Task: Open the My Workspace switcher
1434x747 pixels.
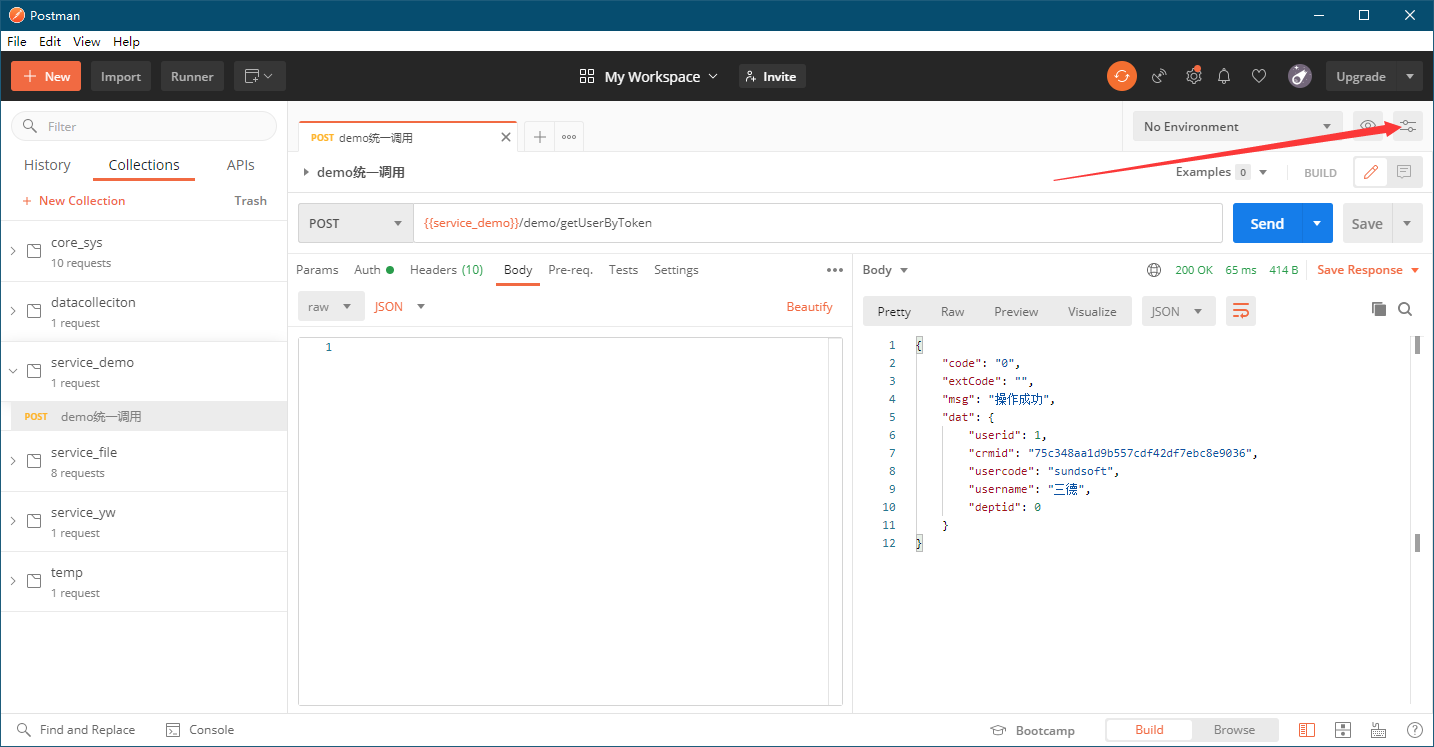Action: click(x=648, y=76)
